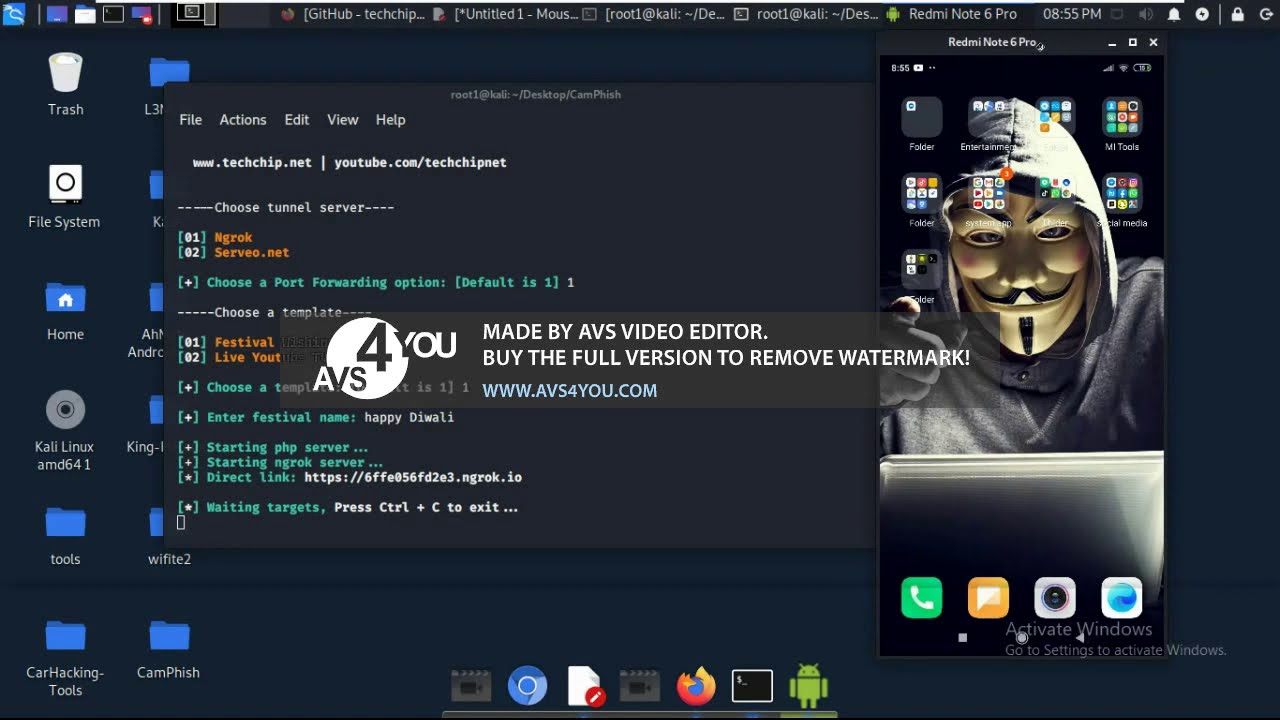
Task: Open the terminal Edit menu
Action: click(x=297, y=119)
